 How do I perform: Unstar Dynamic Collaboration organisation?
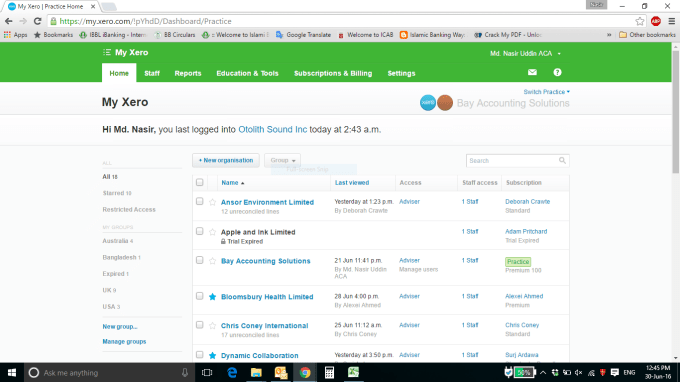(x=212, y=356)
